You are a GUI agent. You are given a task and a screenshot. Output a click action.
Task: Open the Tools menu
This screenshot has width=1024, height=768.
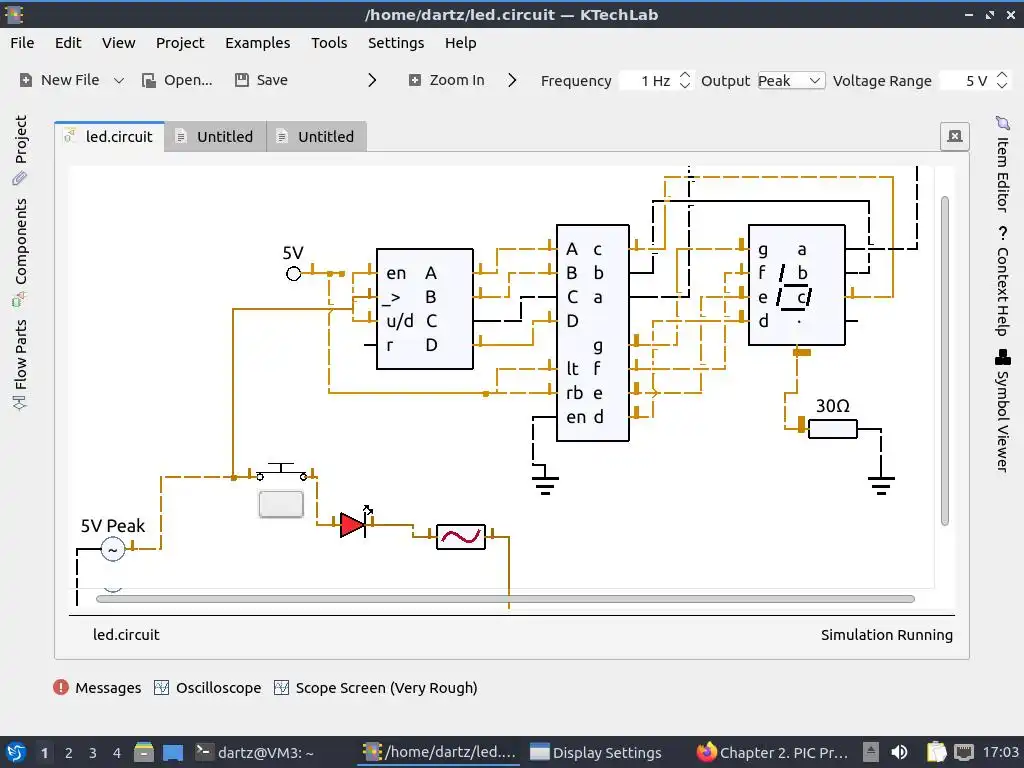click(328, 43)
